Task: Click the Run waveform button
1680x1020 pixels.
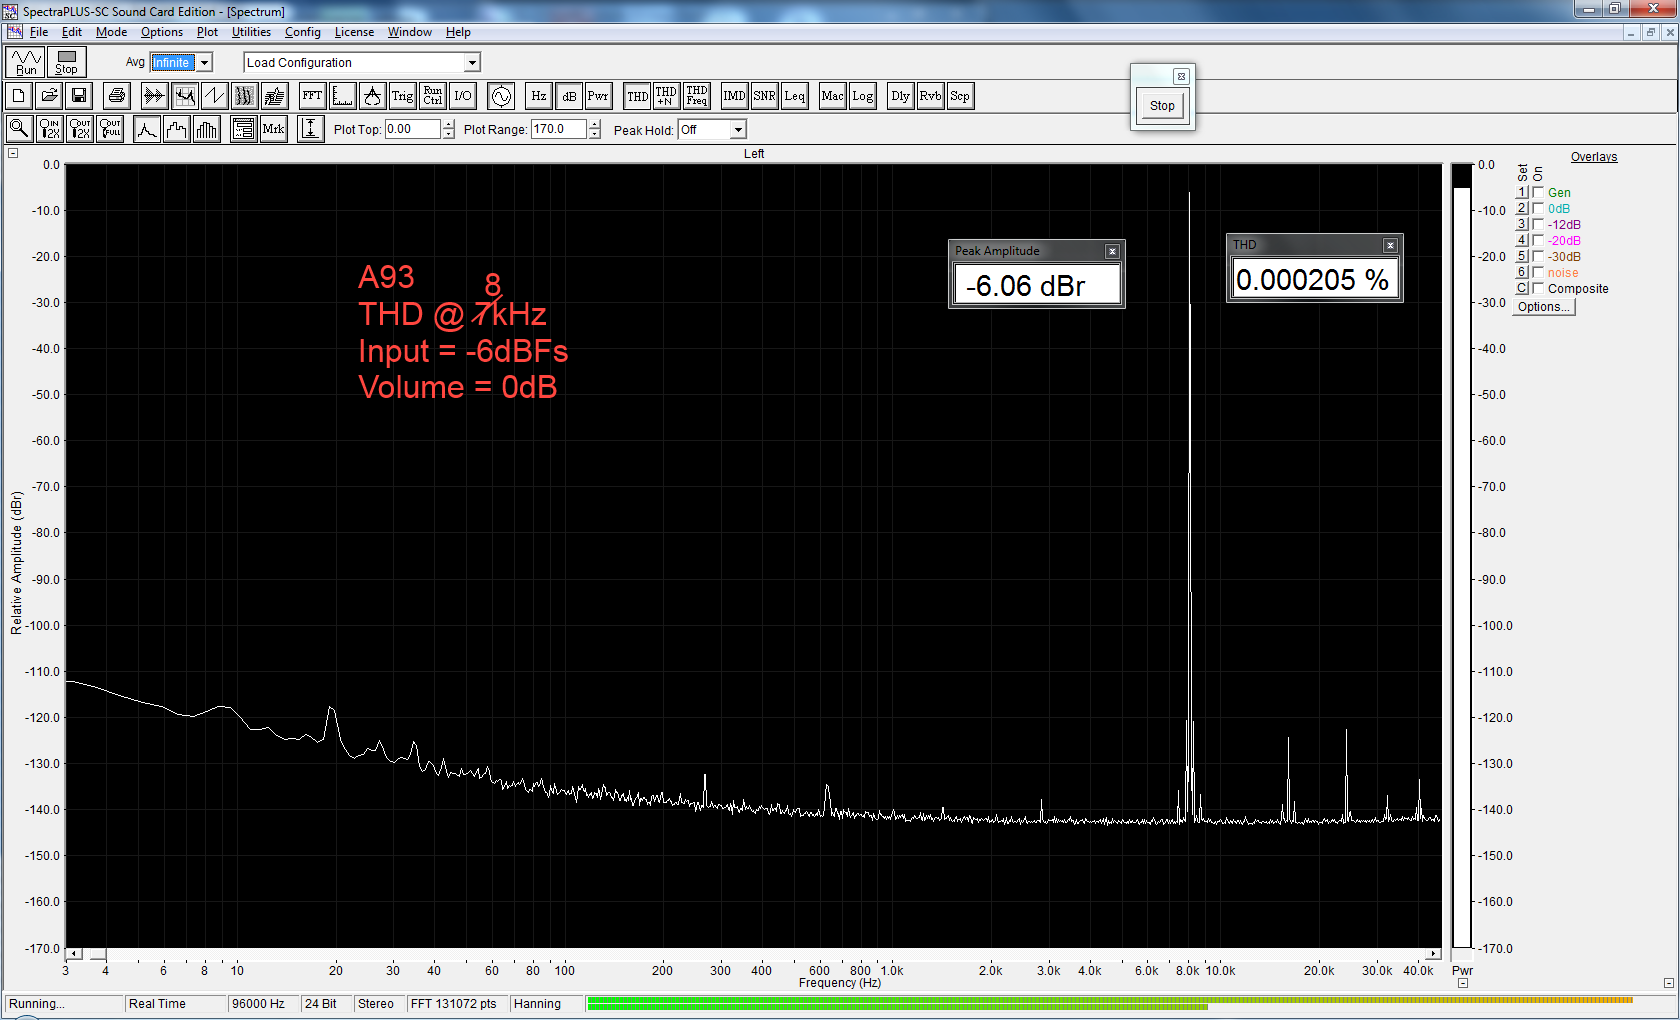Action: coord(26,62)
